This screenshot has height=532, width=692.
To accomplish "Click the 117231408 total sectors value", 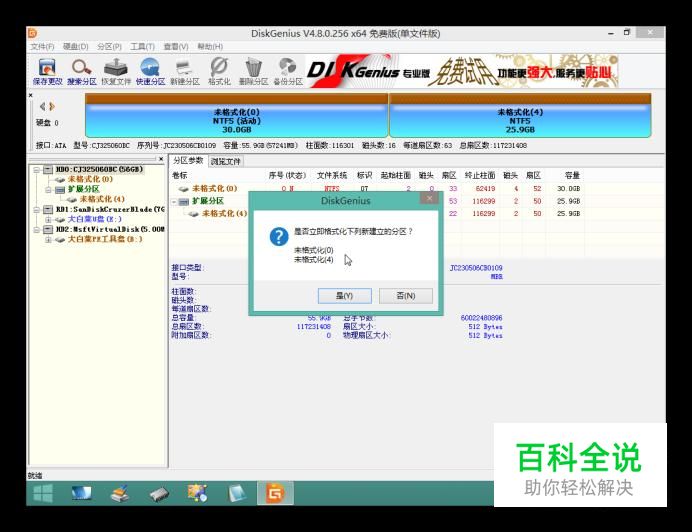I will pyautogui.click(x=313, y=327).
